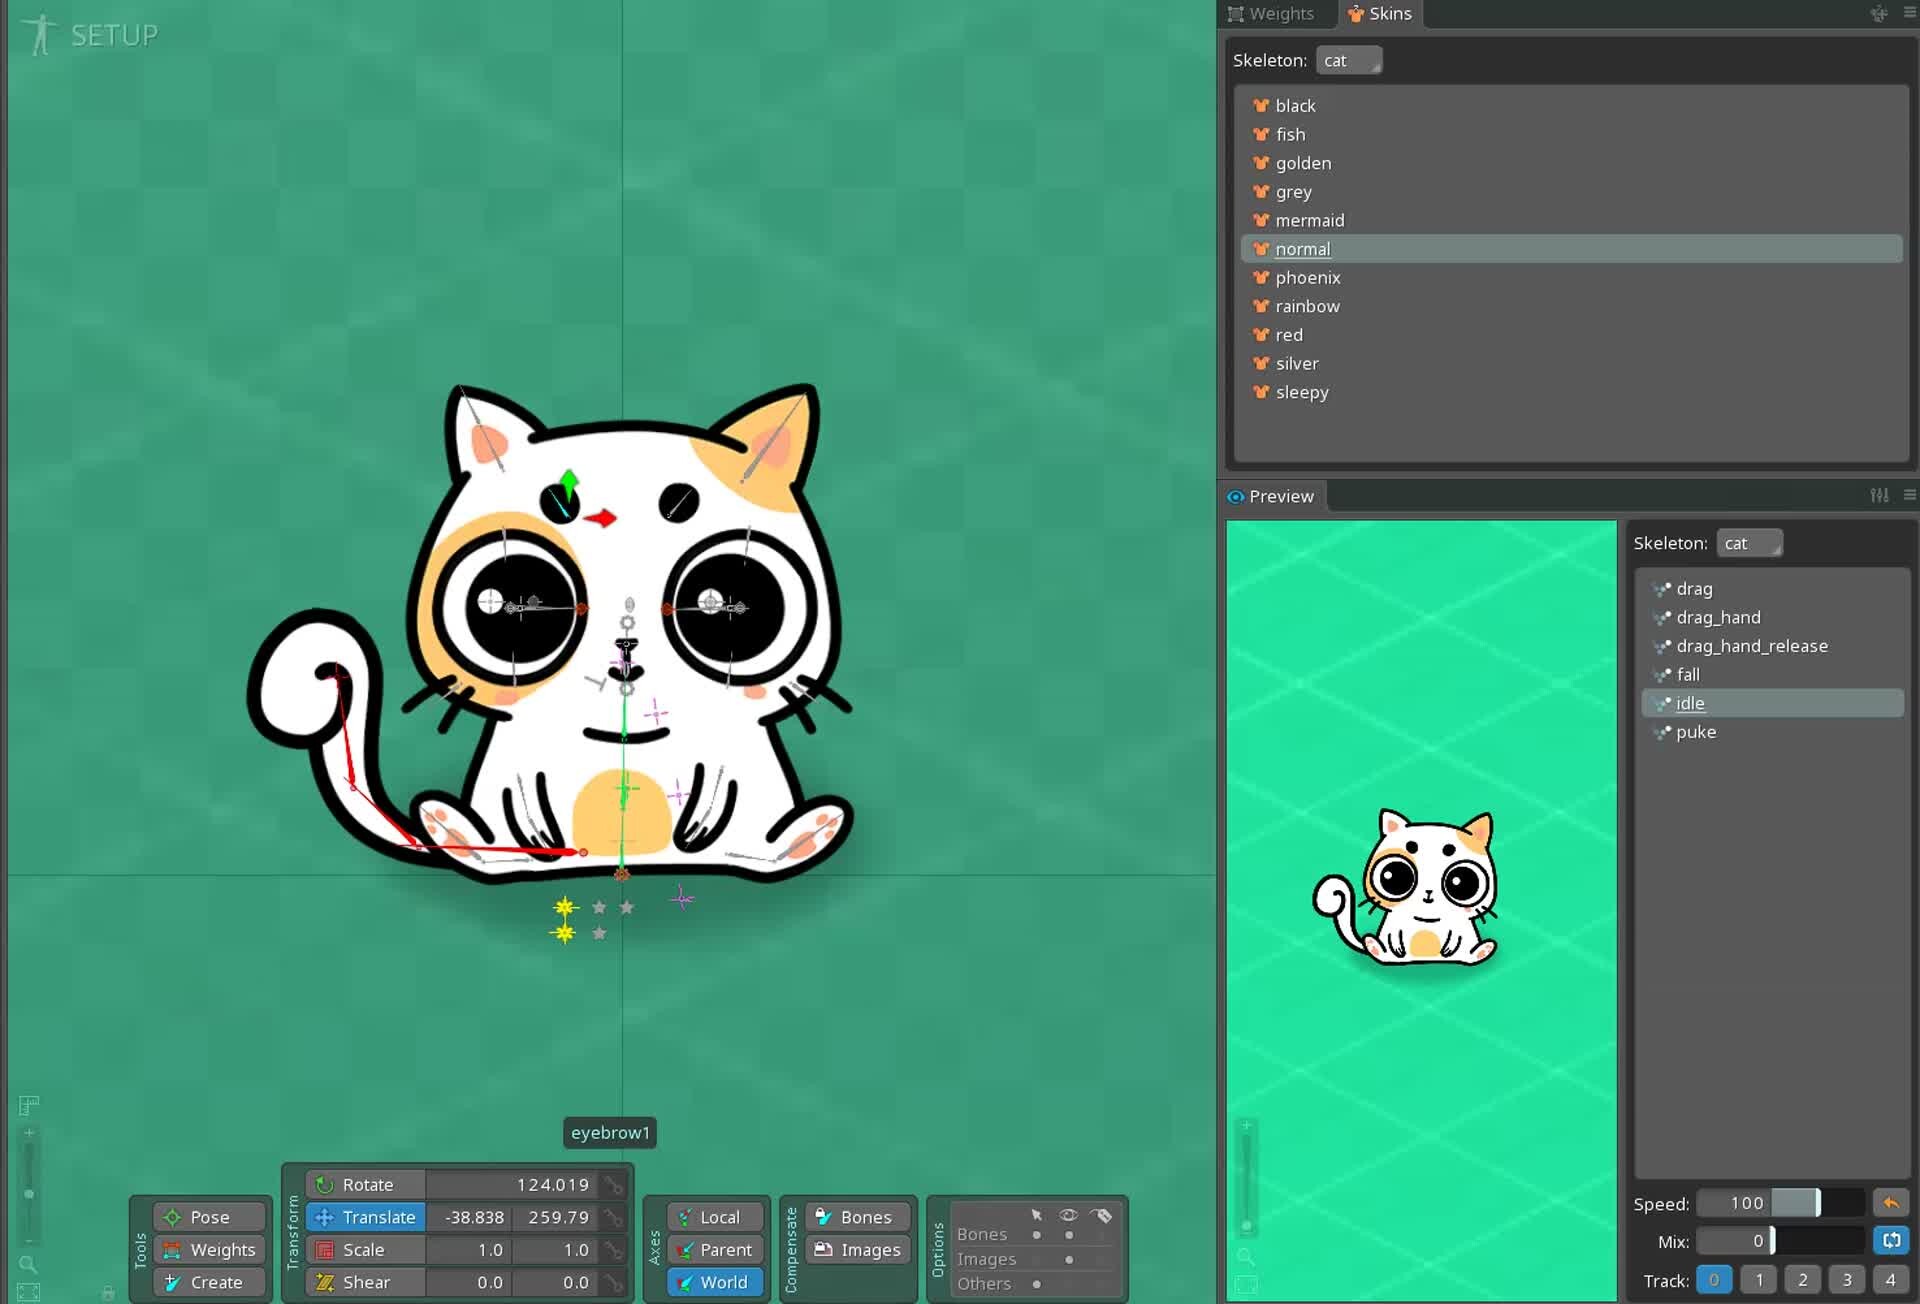This screenshot has height=1304, width=1920.
Task: Open the skeleton selector in Preview panel
Action: point(1749,543)
